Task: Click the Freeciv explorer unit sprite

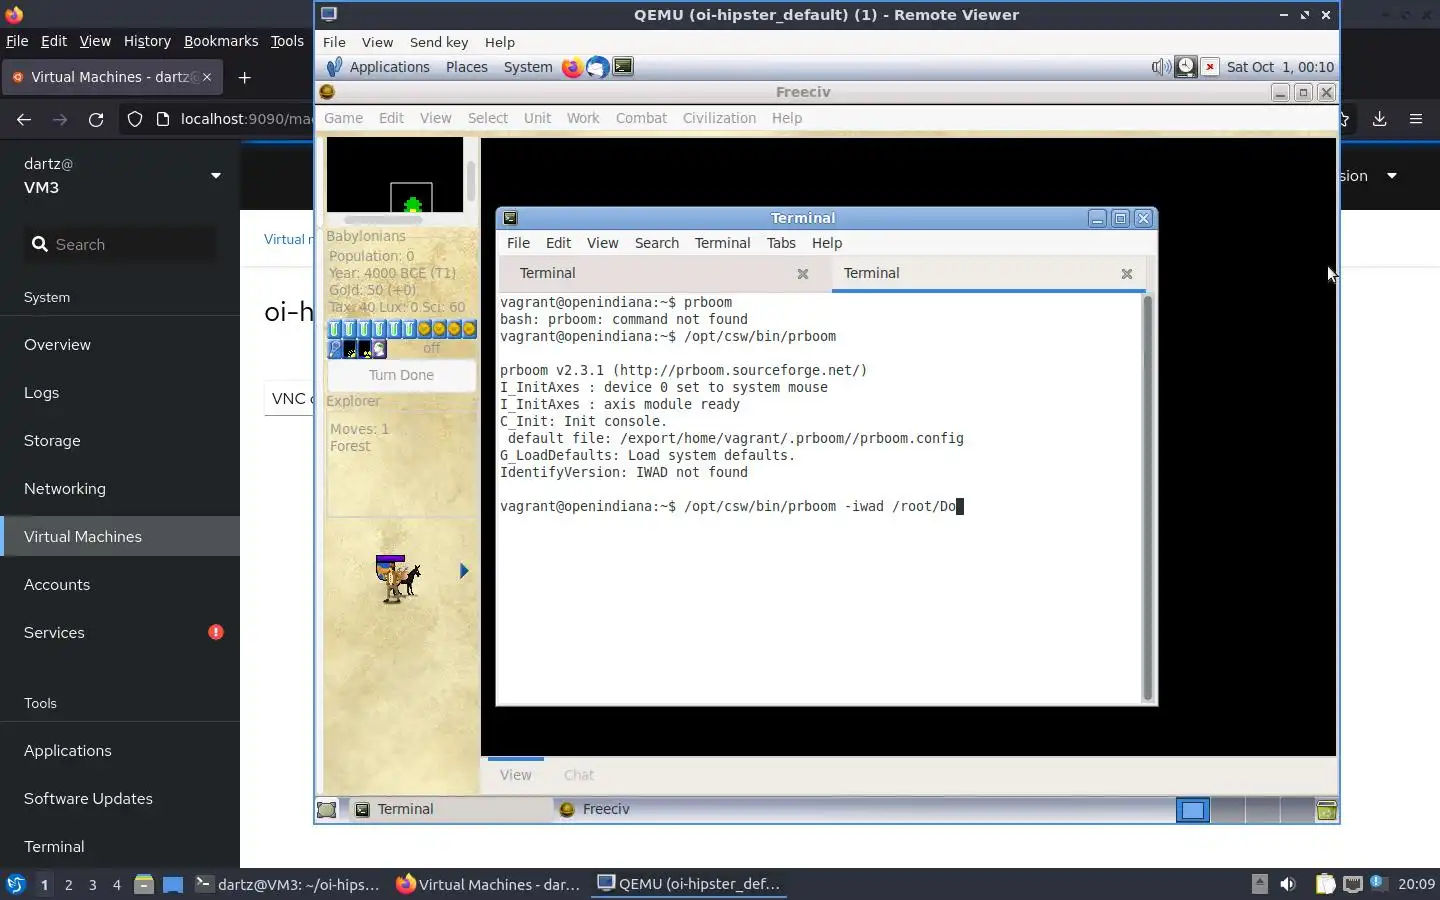Action: (x=397, y=578)
